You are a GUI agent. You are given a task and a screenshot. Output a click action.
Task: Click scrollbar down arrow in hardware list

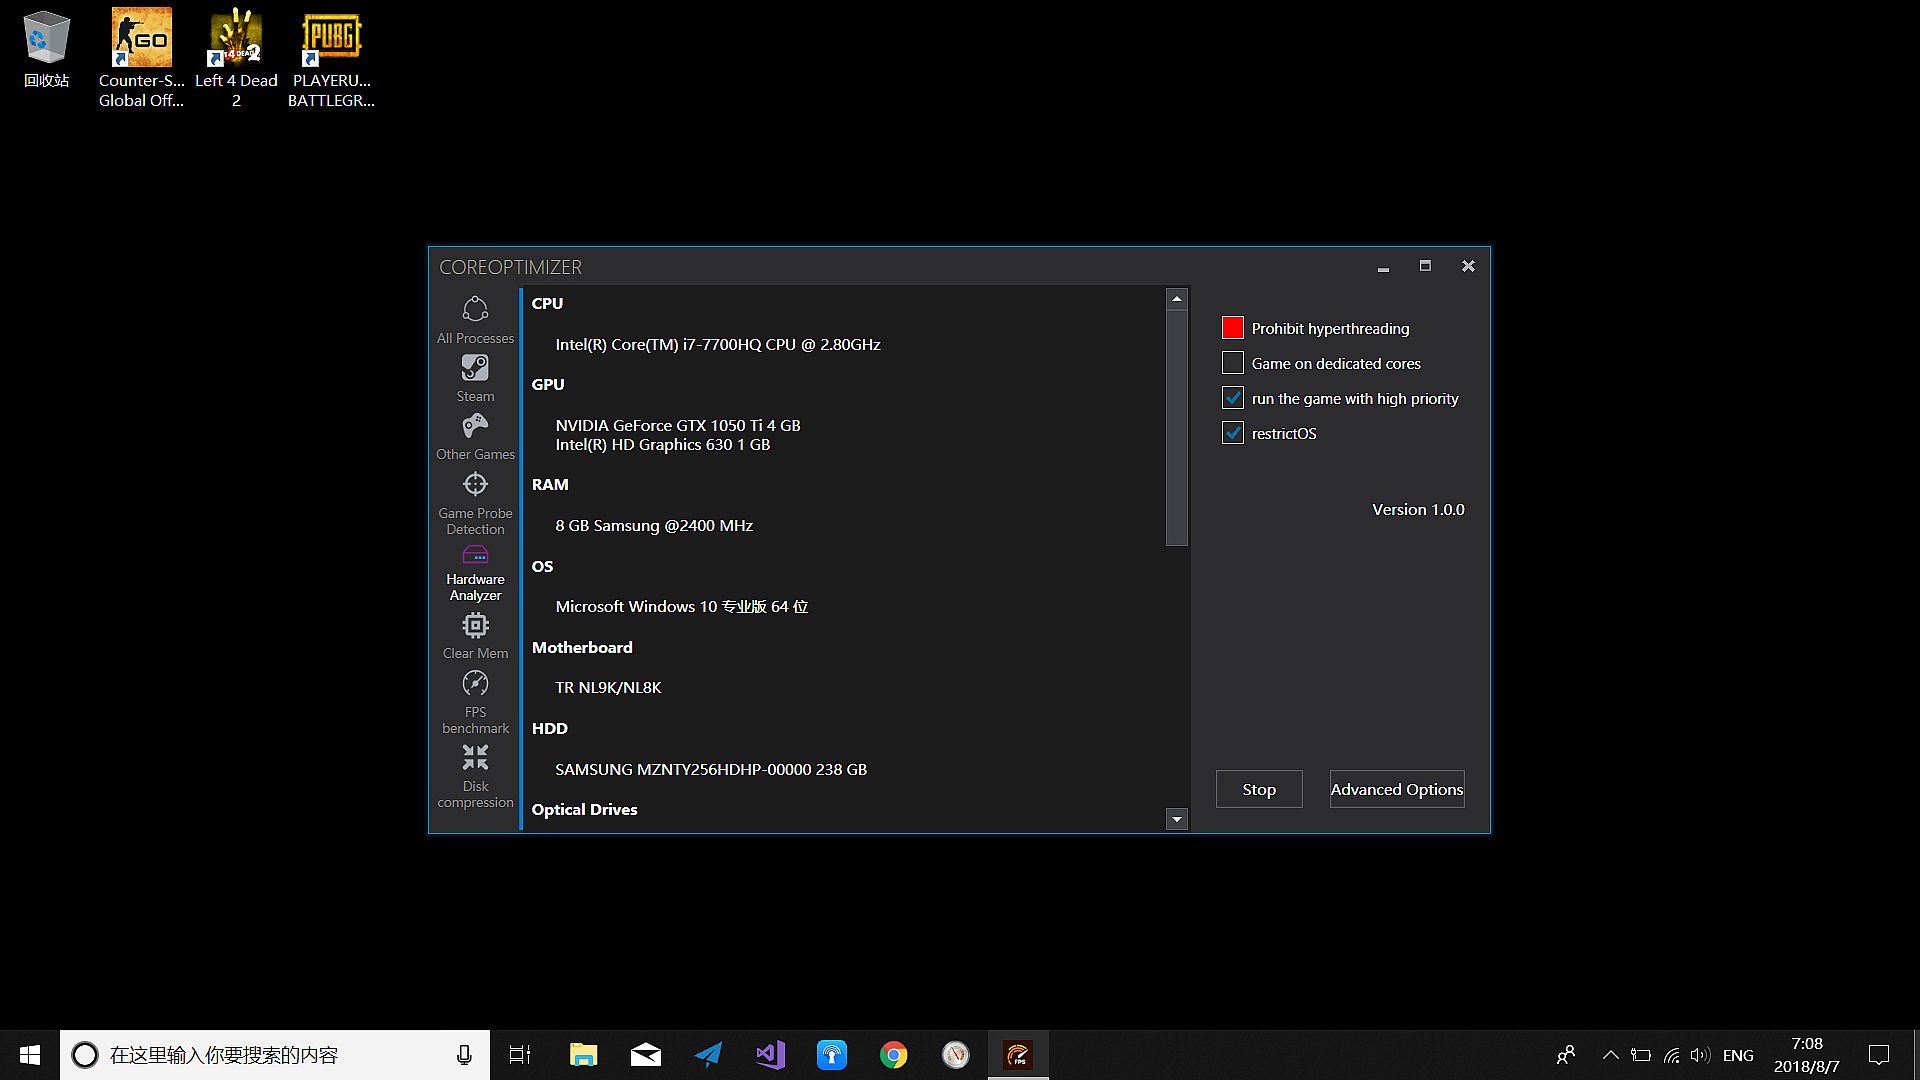coord(1177,820)
